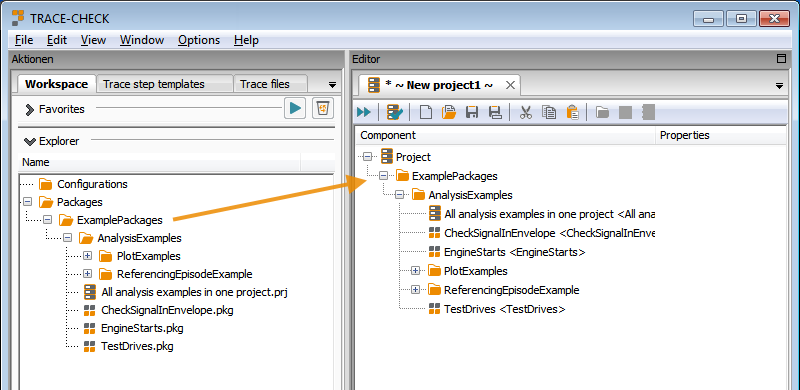Click the gray notched block toolbar icon

tap(648, 112)
